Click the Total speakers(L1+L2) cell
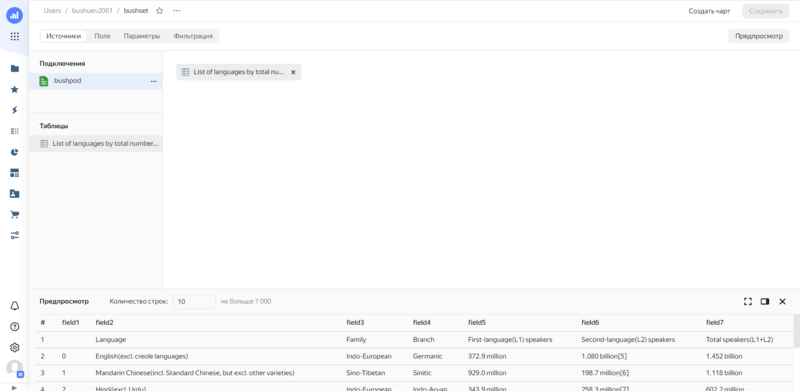This screenshot has width=800, height=391. [x=738, y=339]
